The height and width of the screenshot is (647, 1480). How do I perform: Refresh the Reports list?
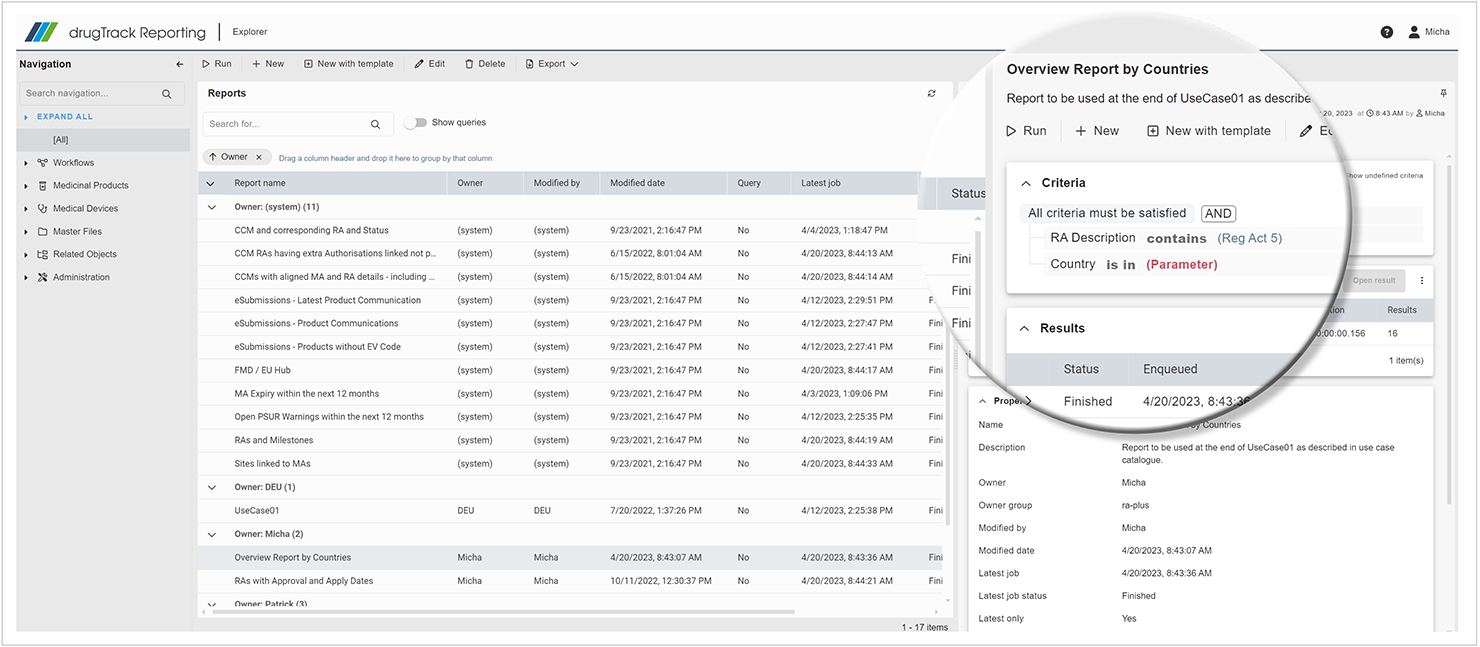point(932,93)
